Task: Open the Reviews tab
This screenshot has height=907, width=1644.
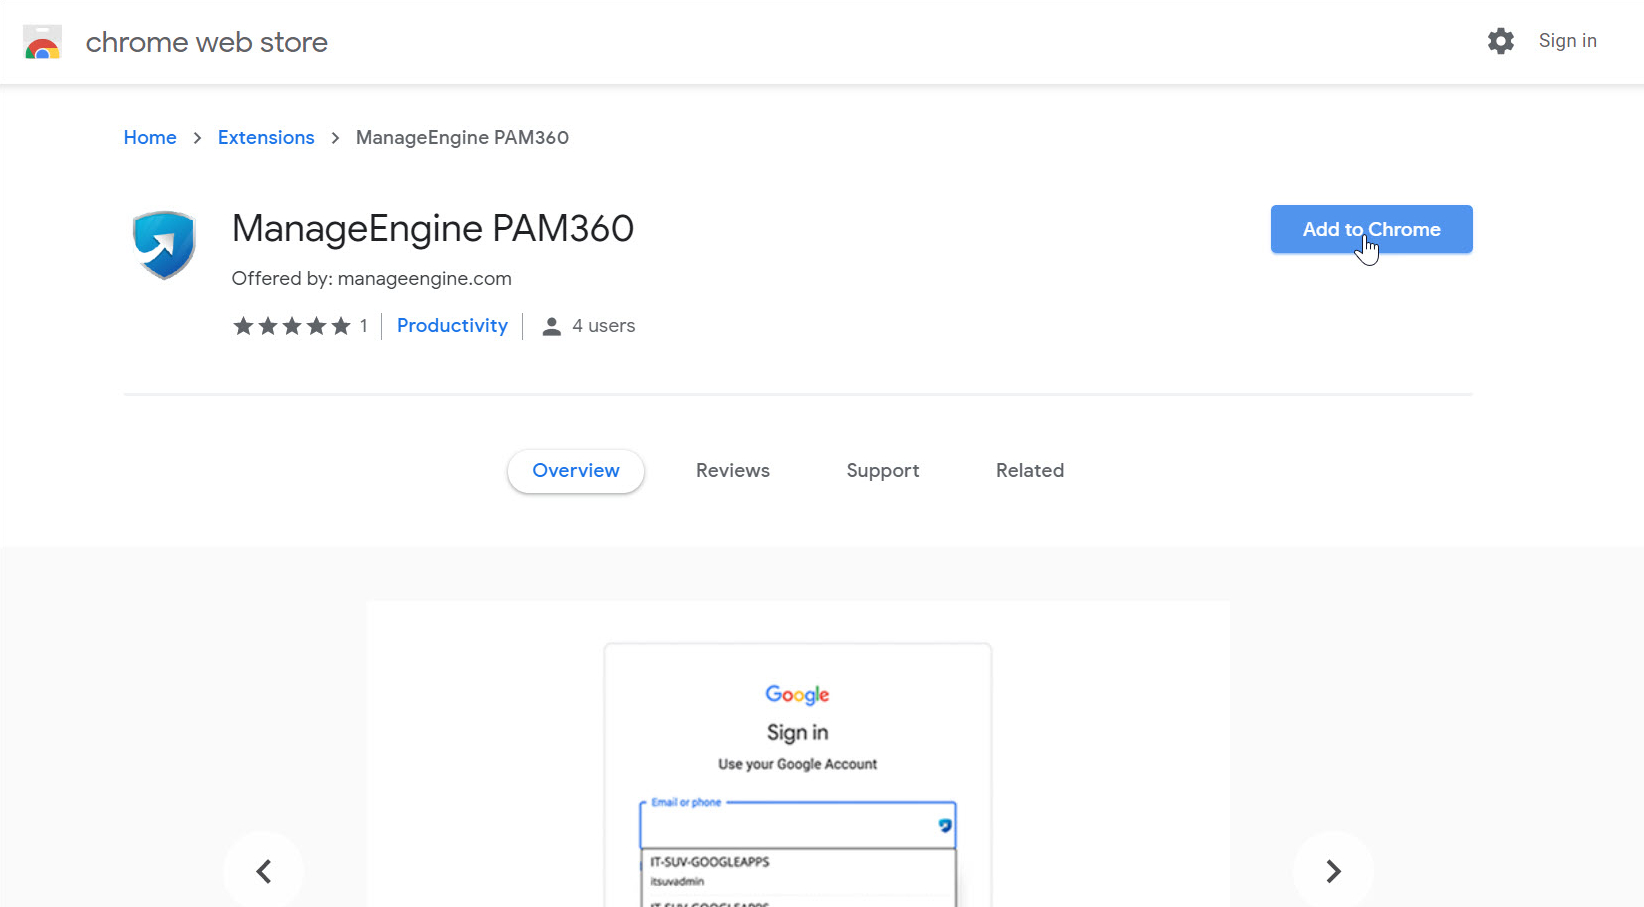Action: coord(733,471)
